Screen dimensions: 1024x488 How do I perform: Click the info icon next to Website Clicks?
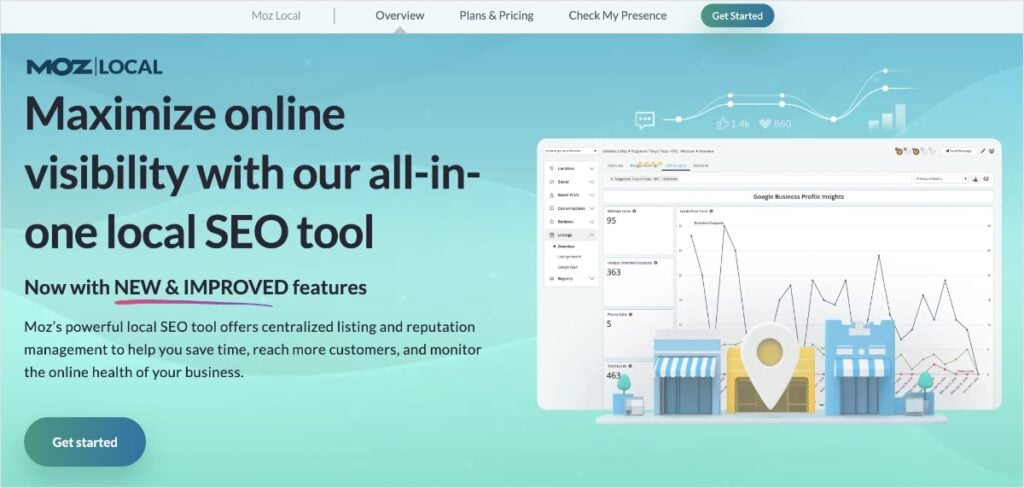(x=634, y=211)
